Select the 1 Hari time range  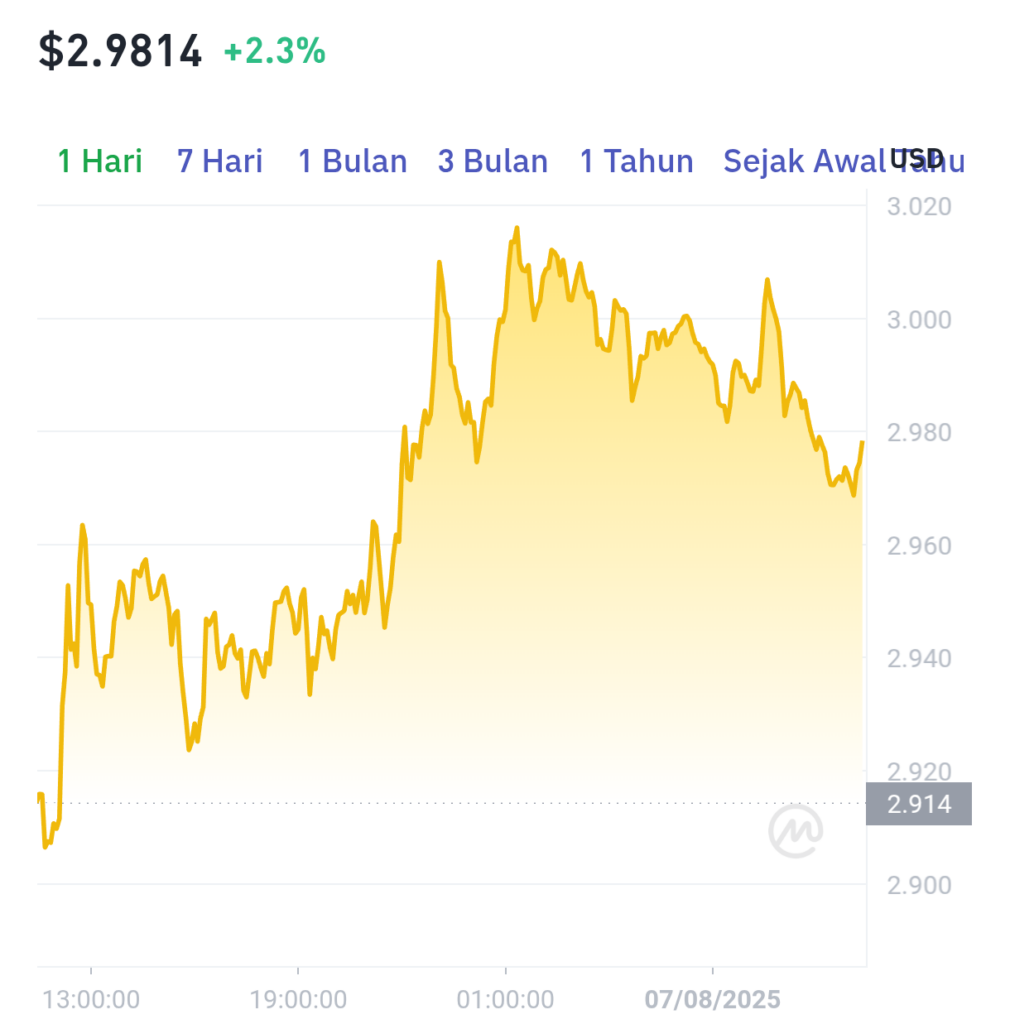pos(100,161)
